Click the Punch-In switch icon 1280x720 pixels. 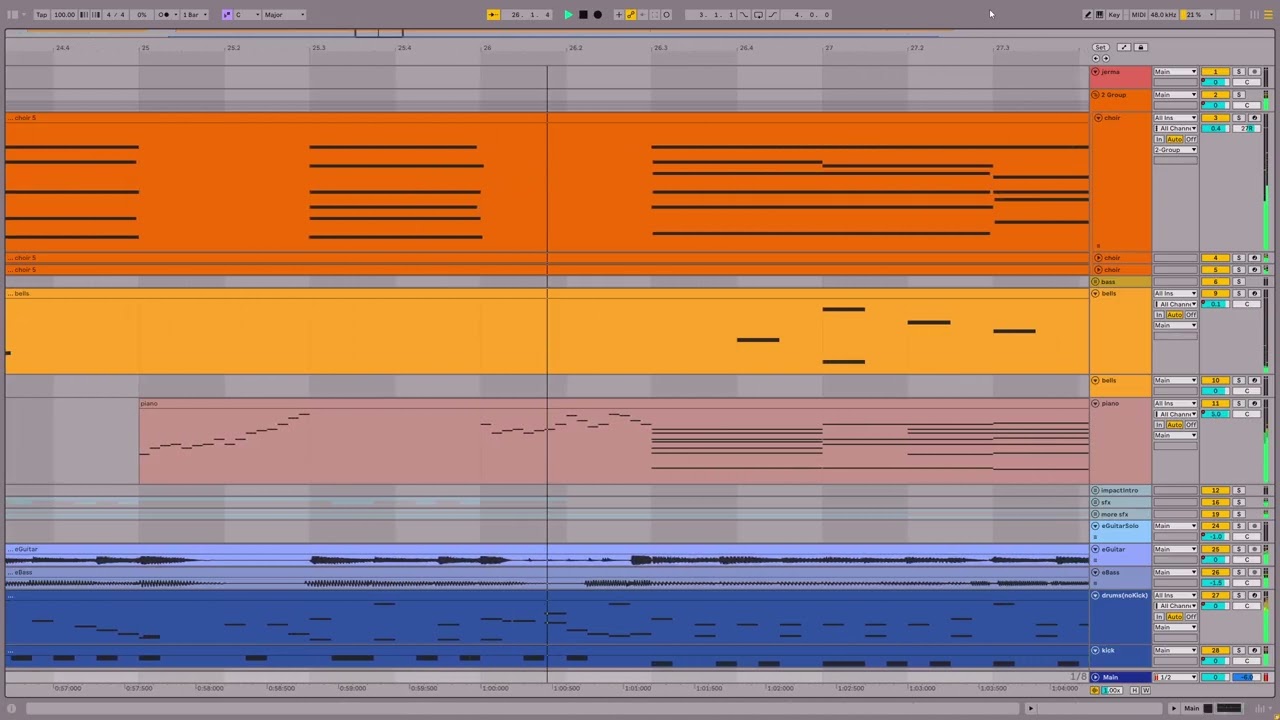pyautogui.click(x=744, y=15)
